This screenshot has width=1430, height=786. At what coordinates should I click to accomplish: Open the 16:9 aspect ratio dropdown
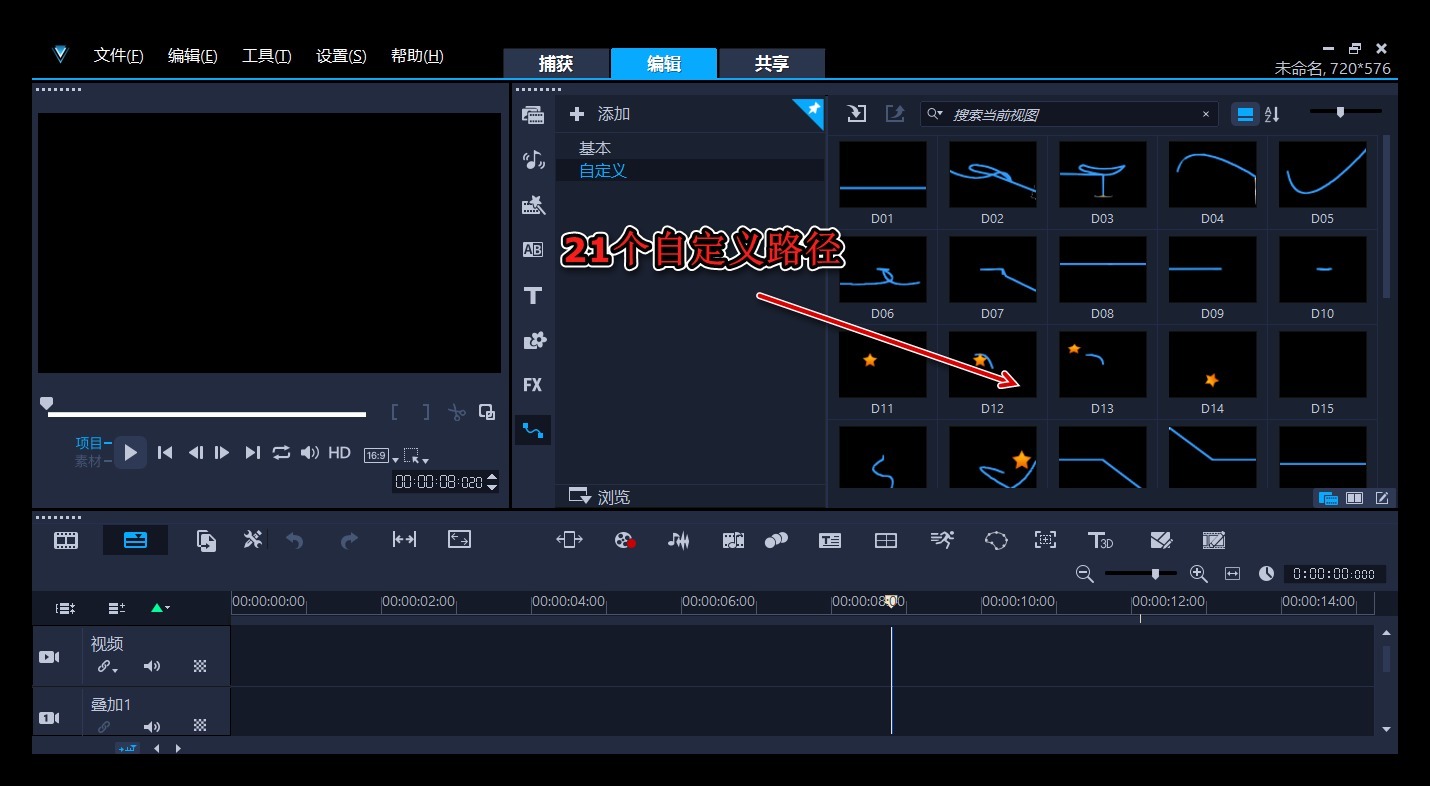pos(380,455)
